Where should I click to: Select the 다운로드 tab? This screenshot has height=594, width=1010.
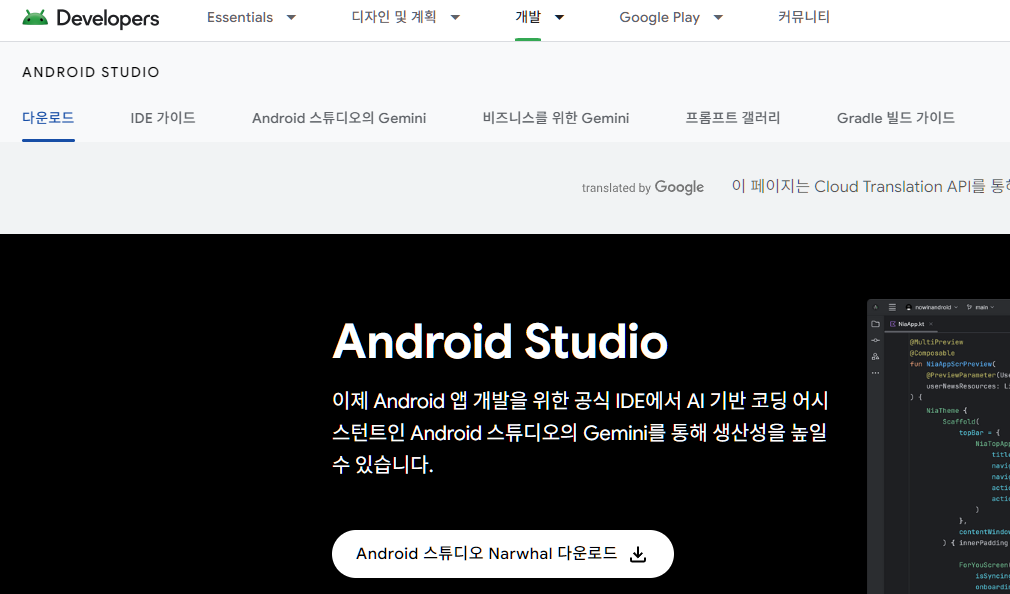[x=48, y=118]
